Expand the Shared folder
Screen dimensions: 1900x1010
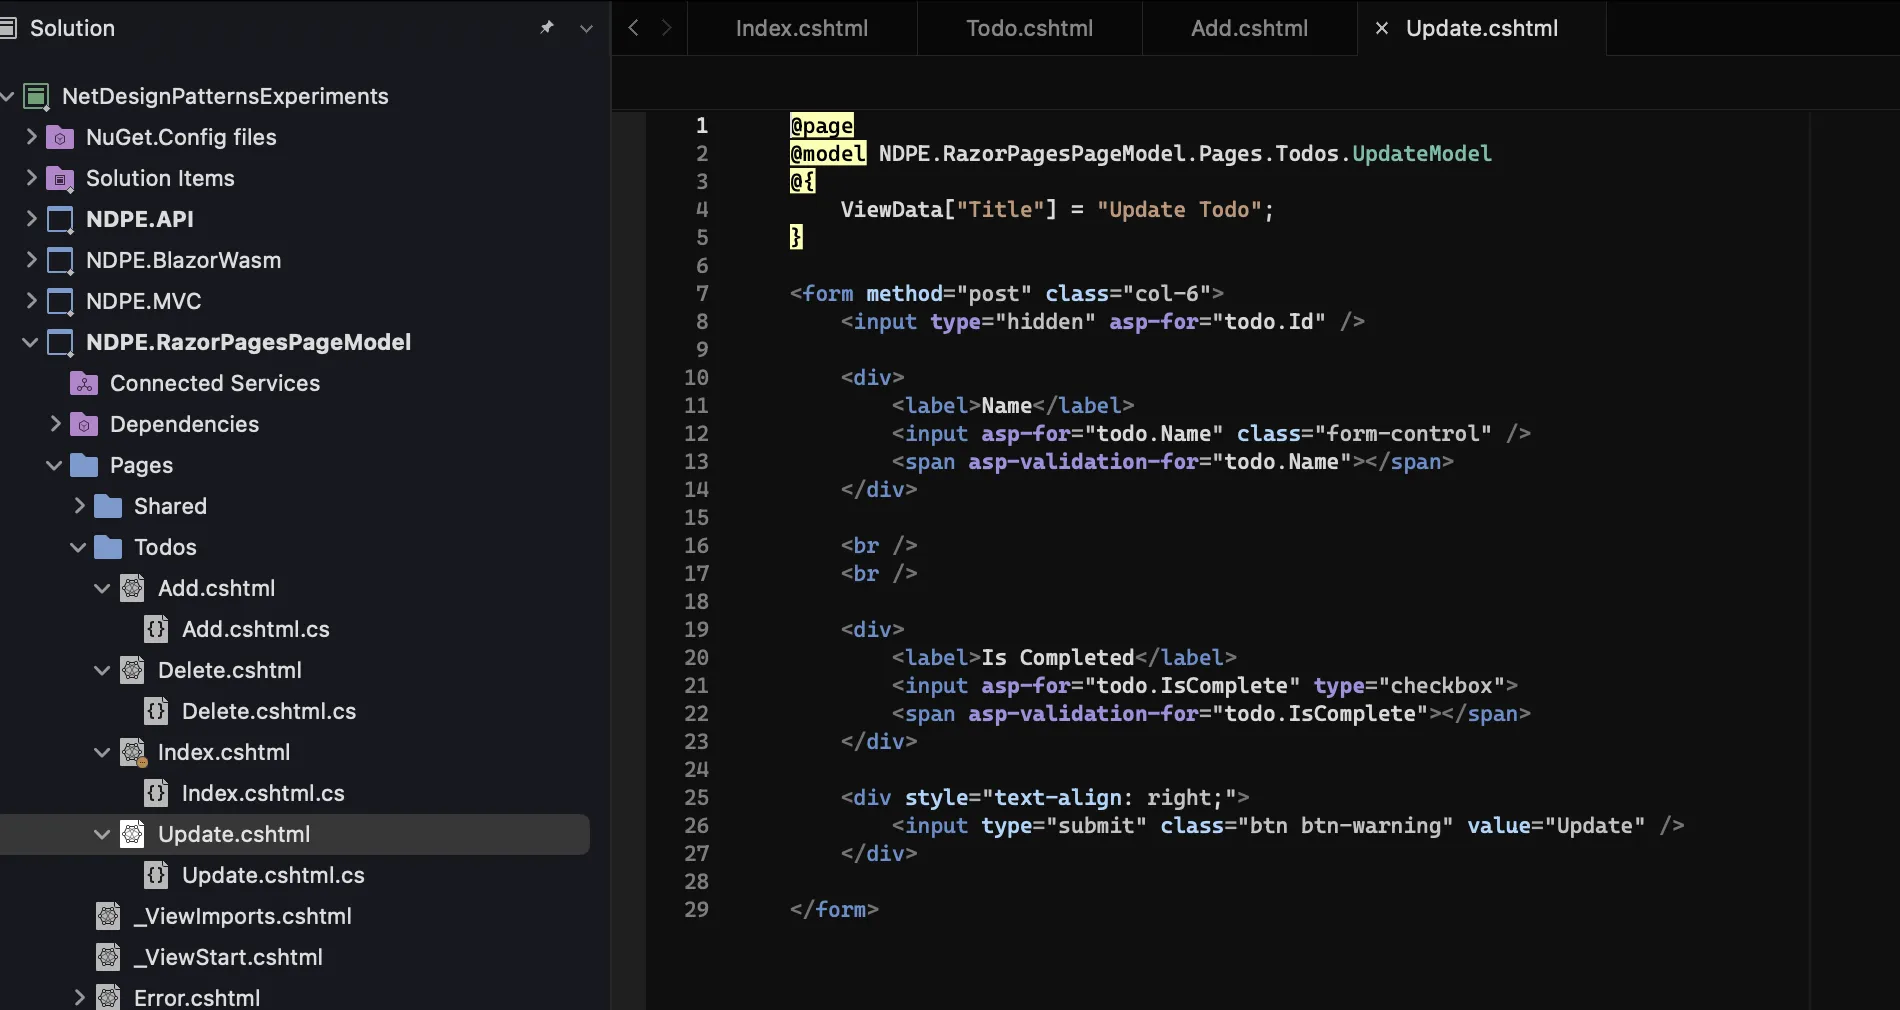(x=80, y=506)
